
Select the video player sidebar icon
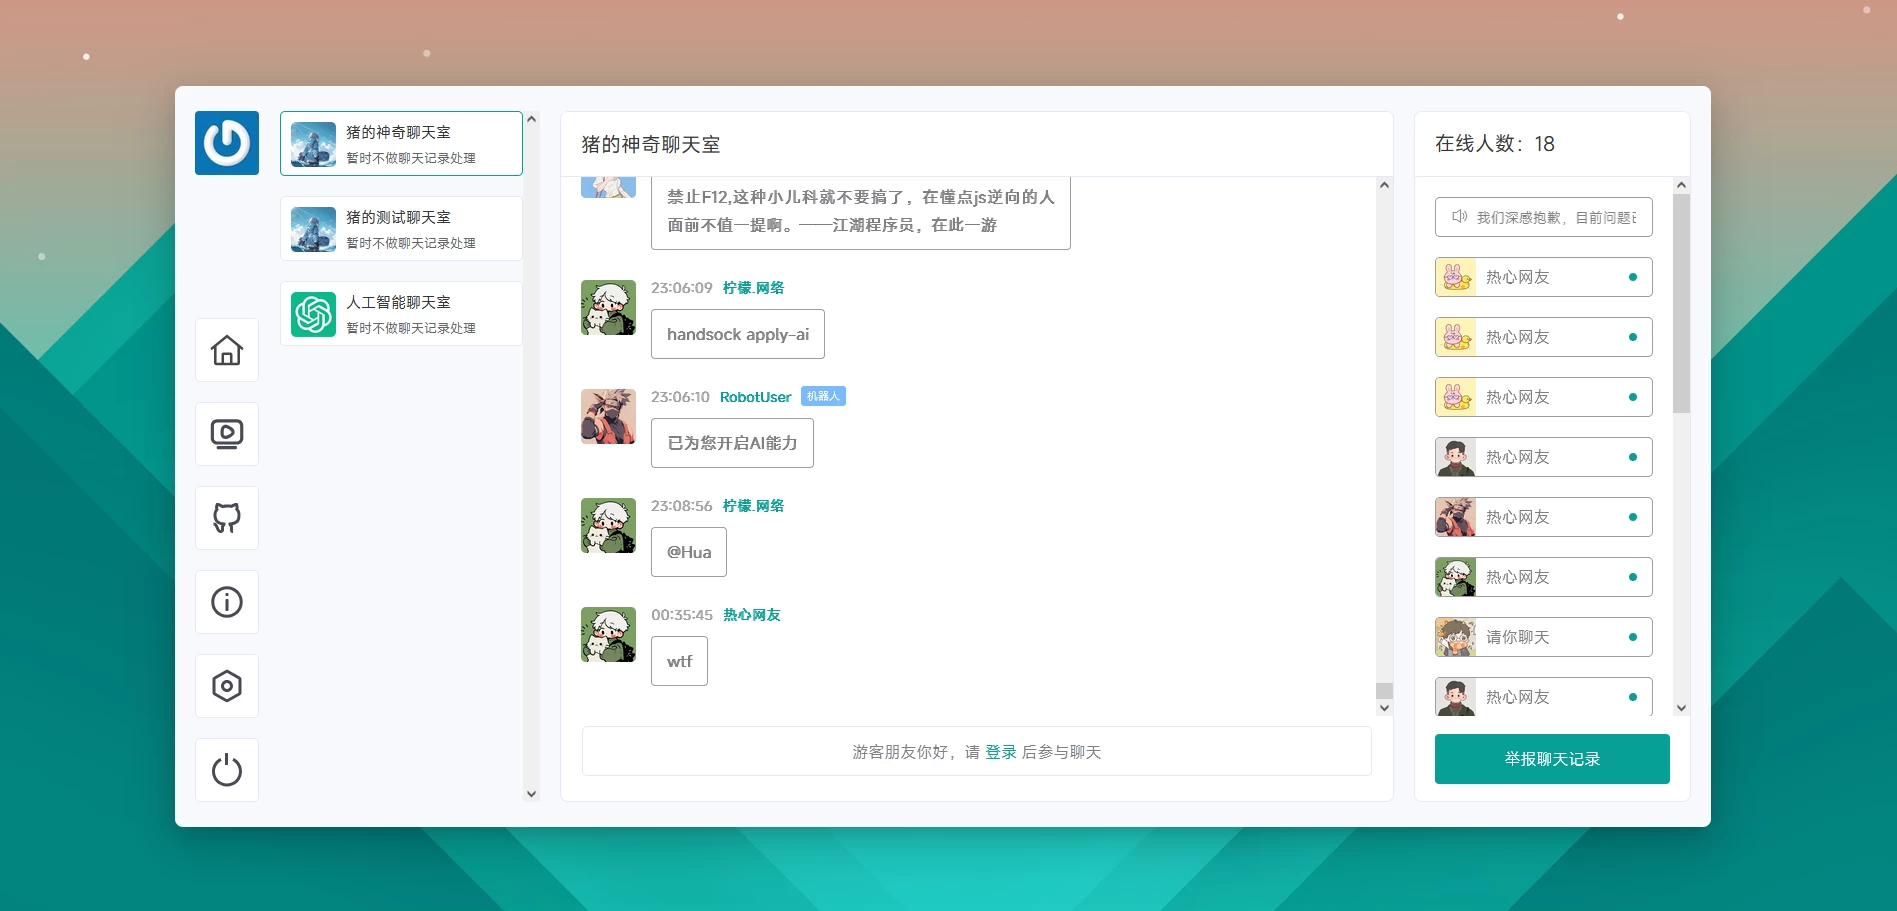[x=226, y=434]
